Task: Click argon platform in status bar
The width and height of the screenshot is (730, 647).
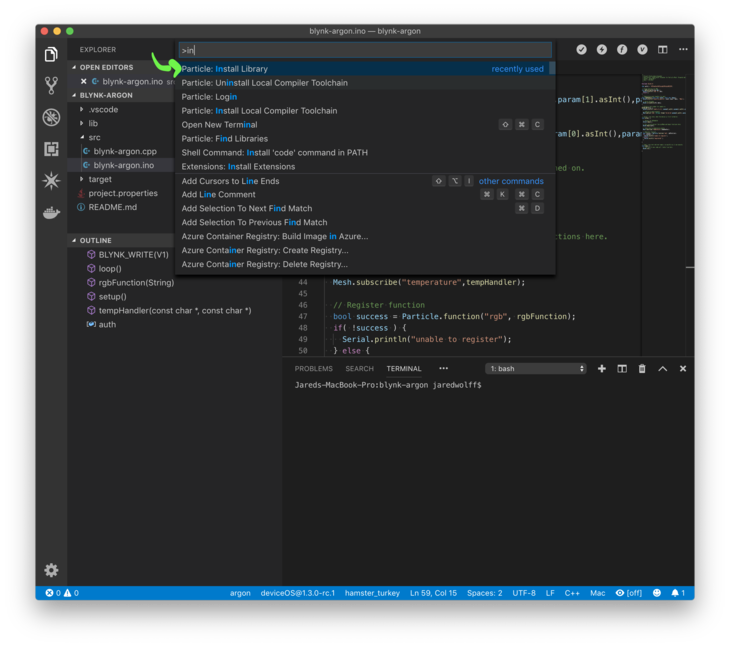Action: point(240,593)
